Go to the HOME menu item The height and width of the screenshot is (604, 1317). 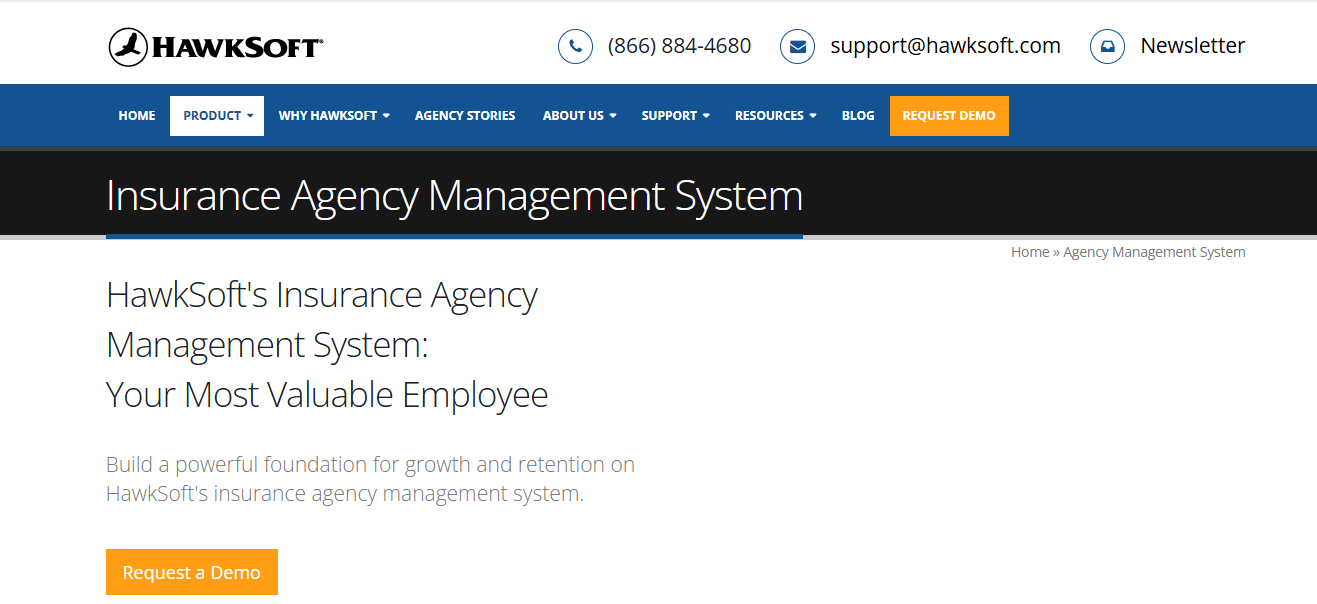tap(137, 116)
